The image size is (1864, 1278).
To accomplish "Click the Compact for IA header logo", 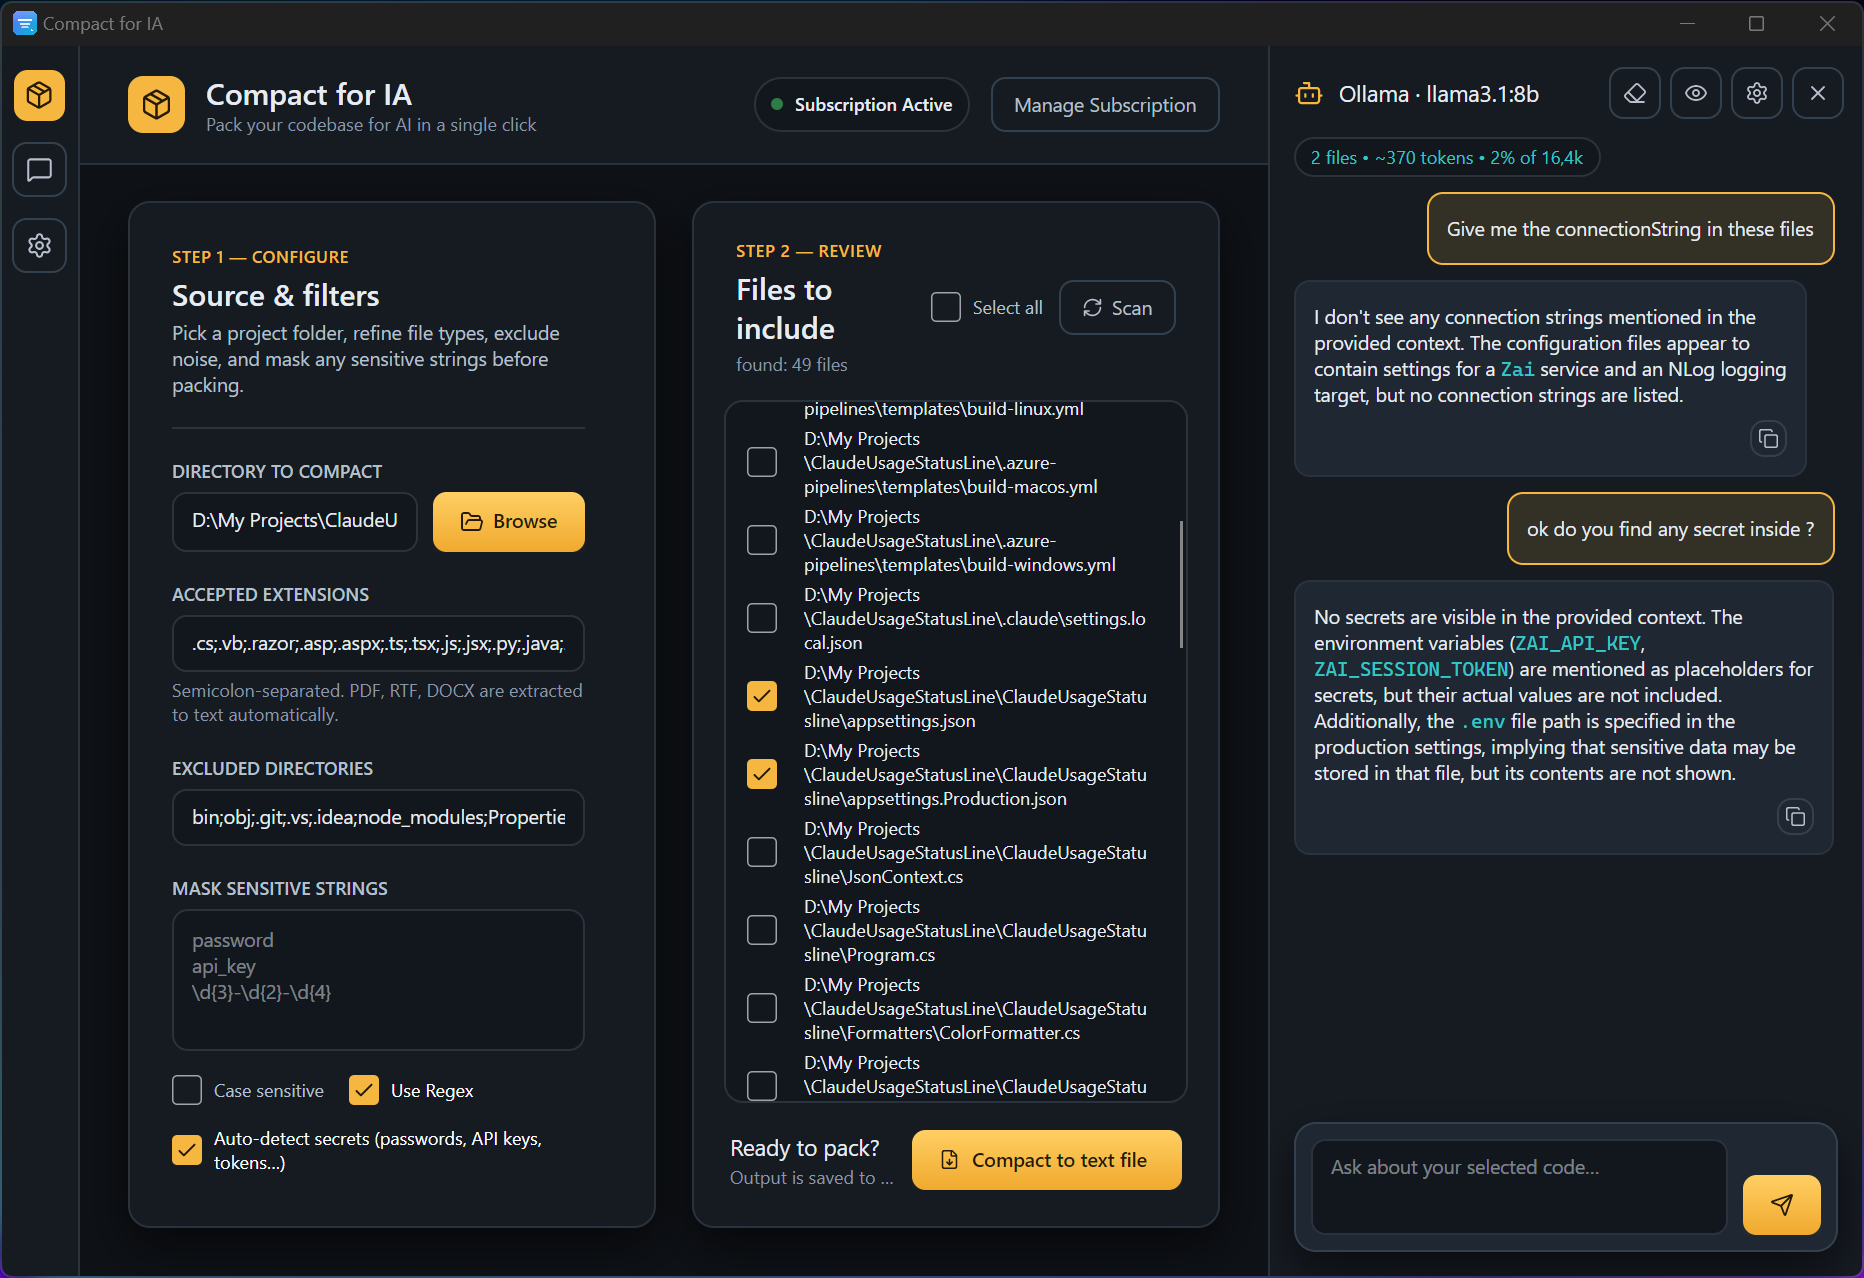I will coord(156,104).
